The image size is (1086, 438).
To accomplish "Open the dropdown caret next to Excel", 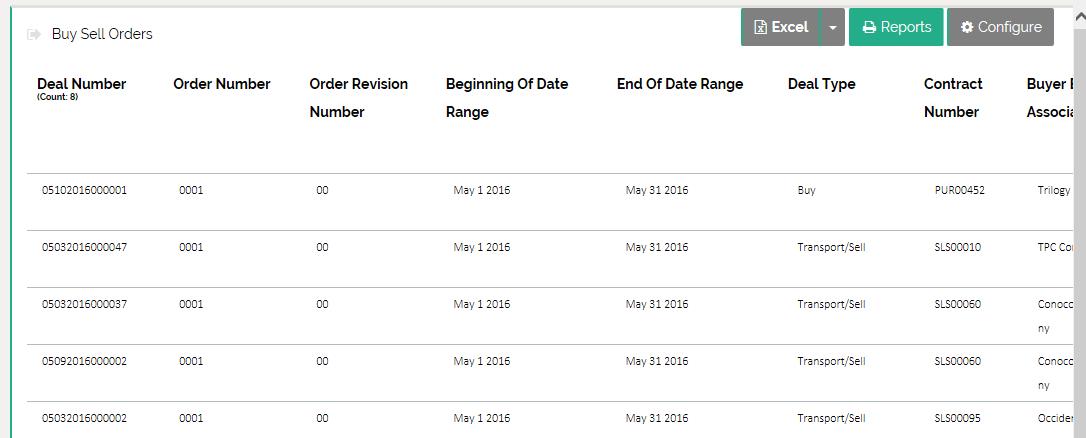I will coord(832,28).
